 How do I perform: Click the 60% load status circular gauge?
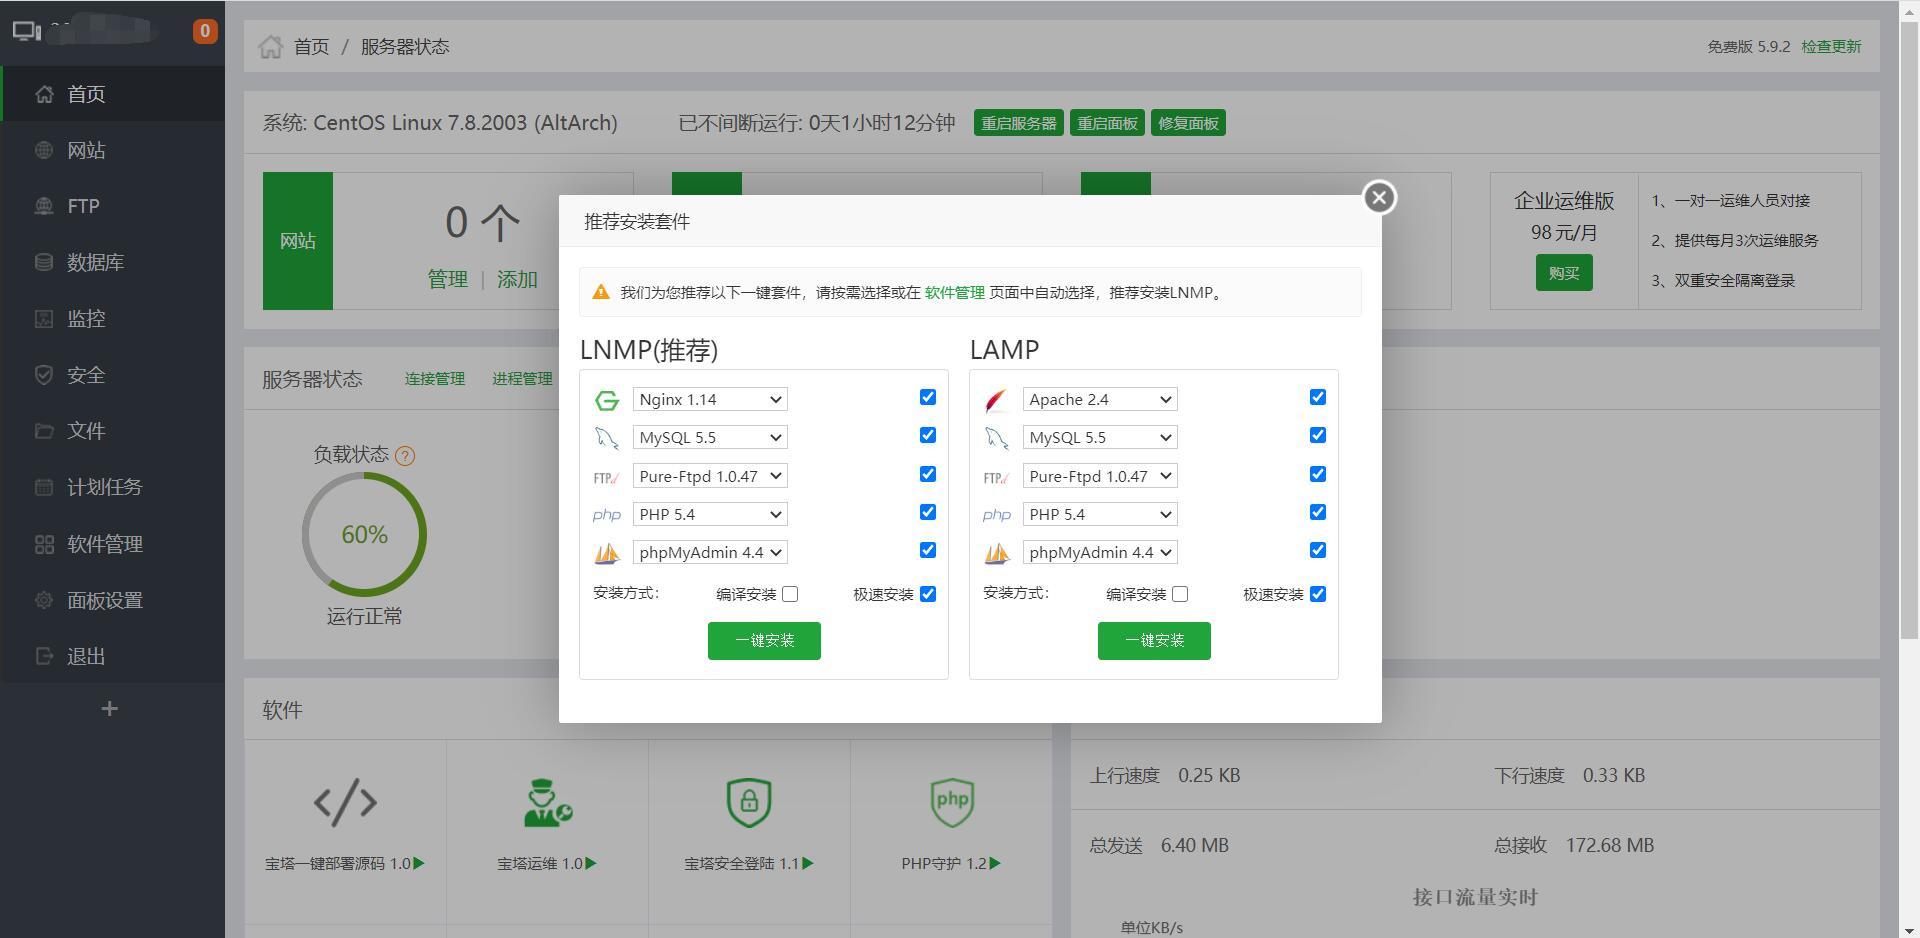click(x=365, y=535)
